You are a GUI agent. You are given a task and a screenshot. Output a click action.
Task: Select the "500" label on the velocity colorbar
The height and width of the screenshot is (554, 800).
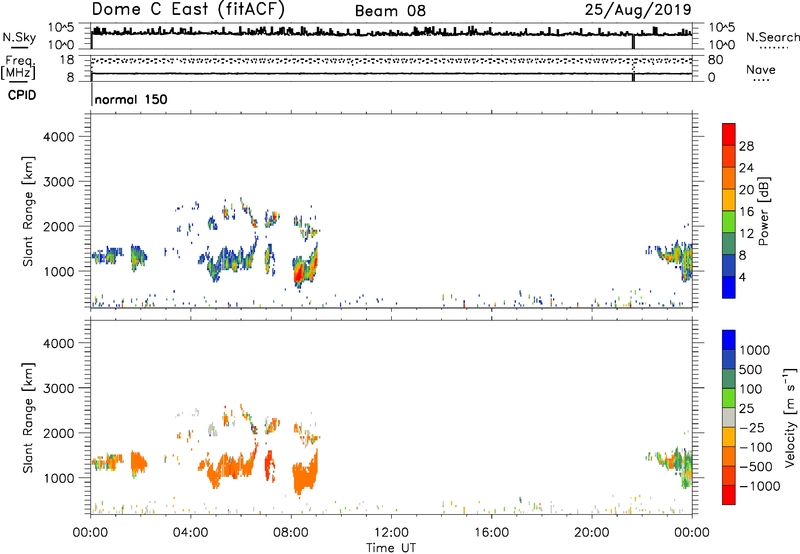[x=751, y=370]
